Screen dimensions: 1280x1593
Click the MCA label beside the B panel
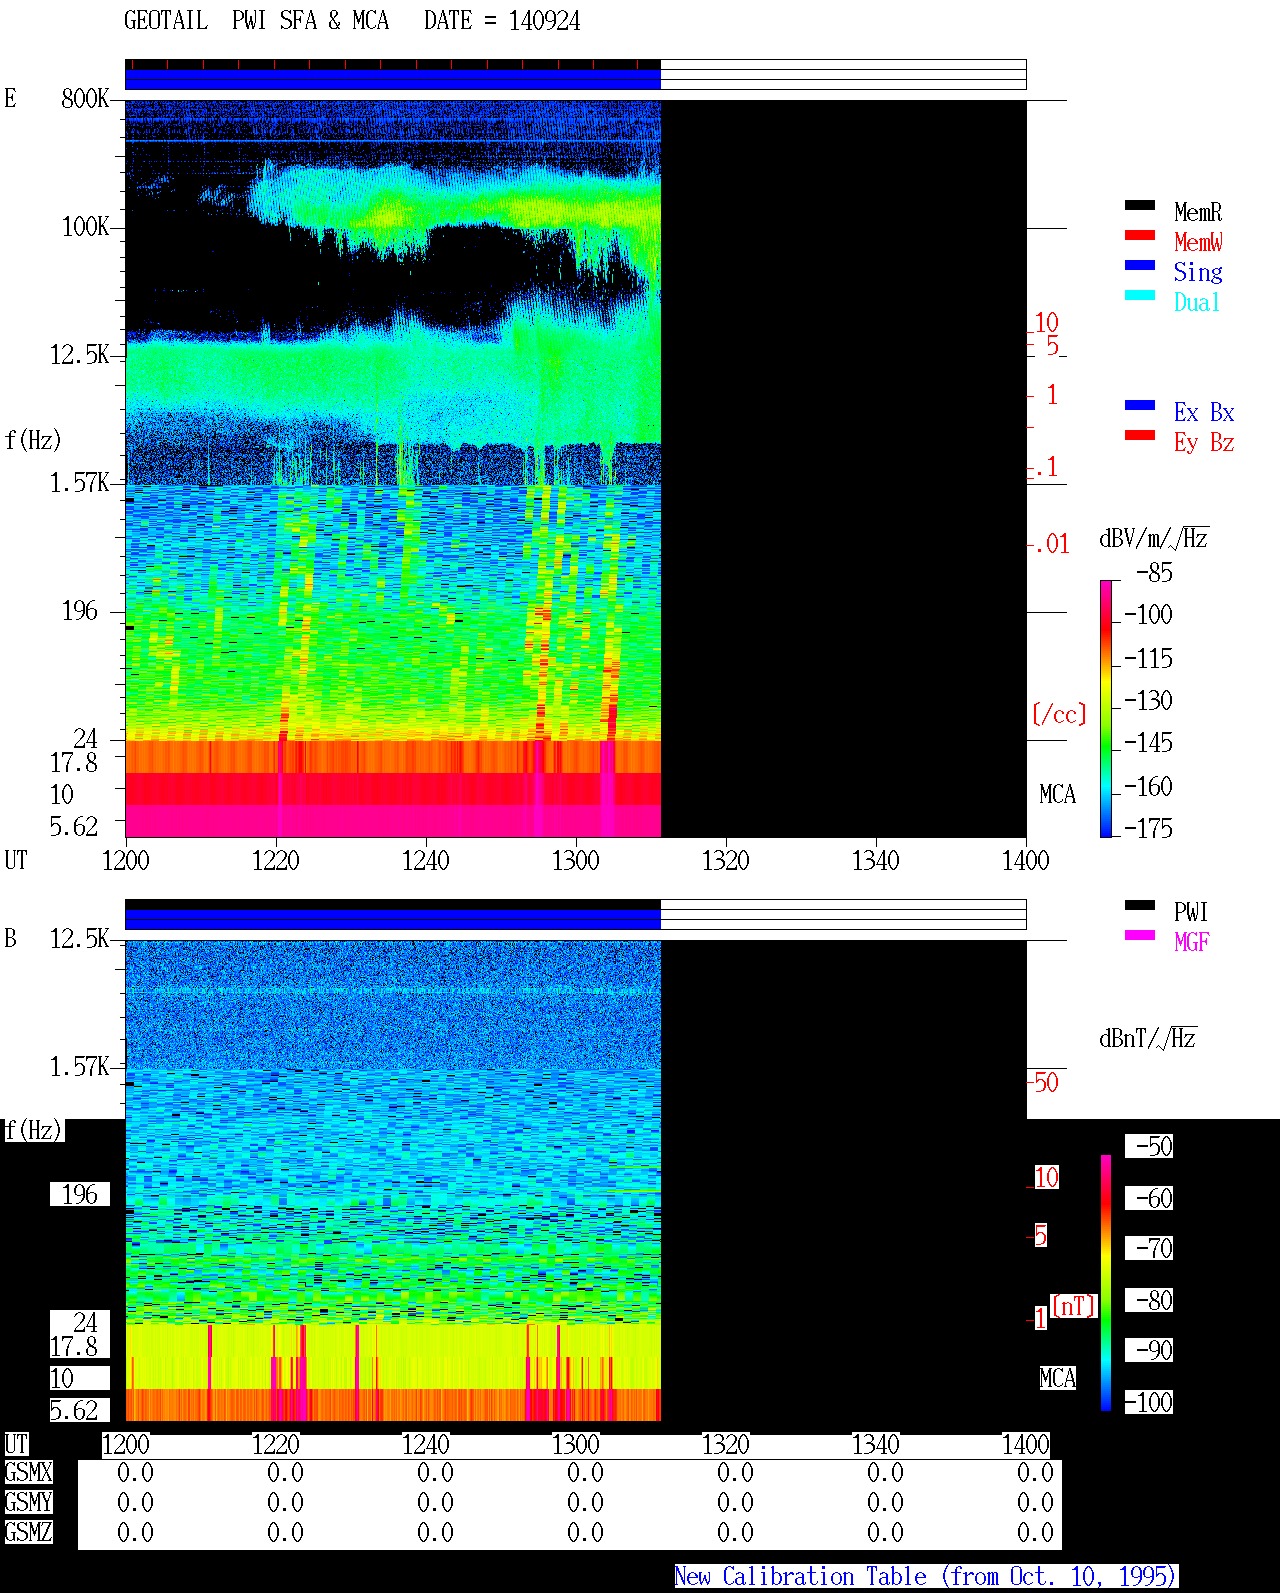click(1057, 1378)
